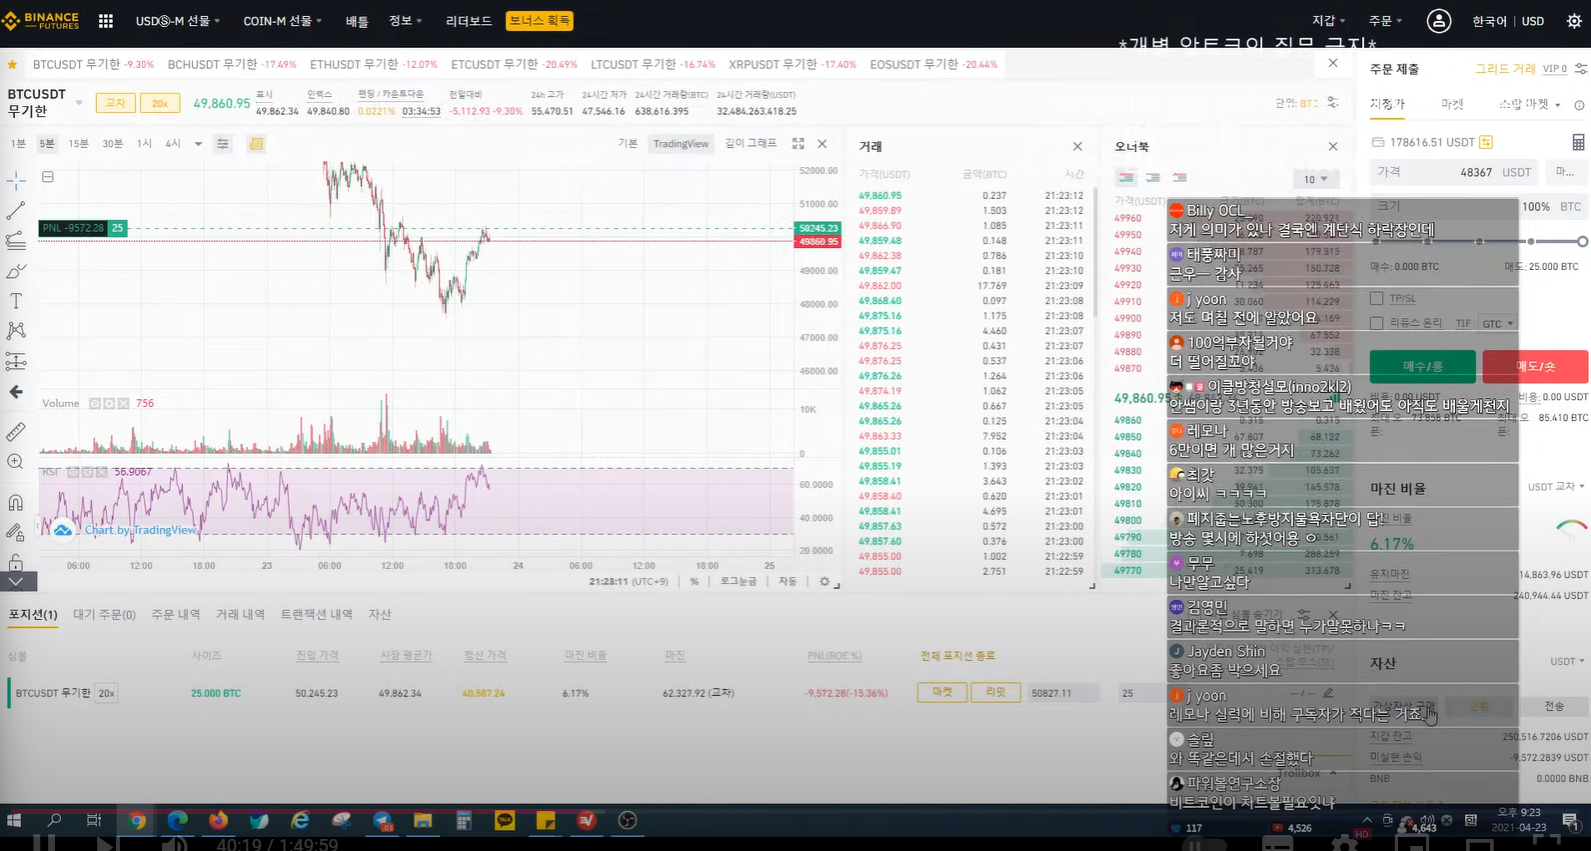Click cross margin mode button

click(x=116, y=103)
